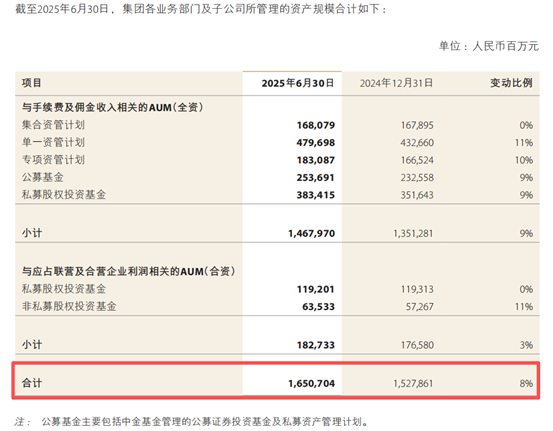The width and height of the screenshot is (553, 431).
Task: Select the first 小计 total 1,467,970
Action: point(311,233)
